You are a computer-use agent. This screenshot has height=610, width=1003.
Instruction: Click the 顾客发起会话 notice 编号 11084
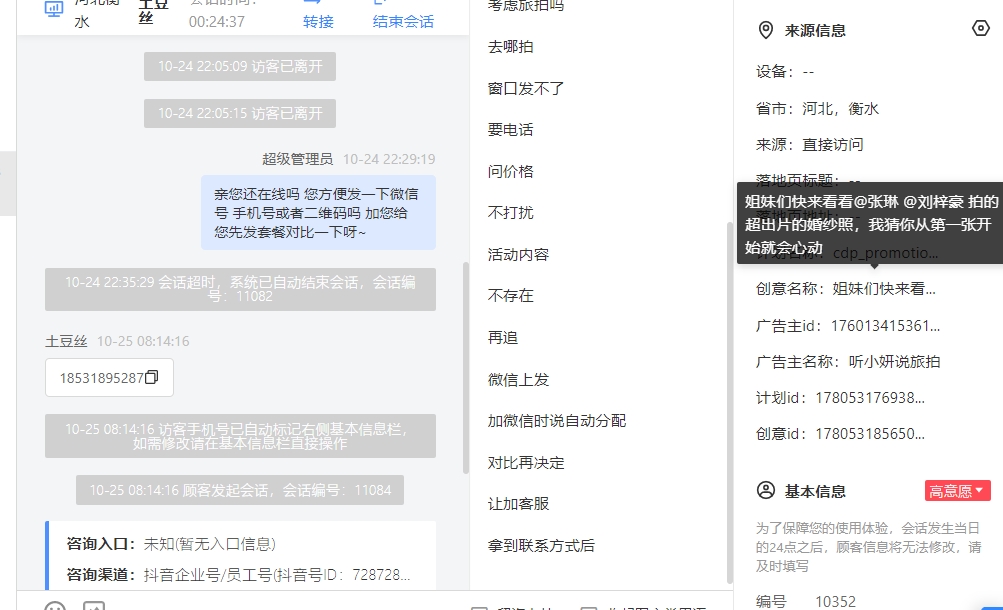(x=240, y=490)
